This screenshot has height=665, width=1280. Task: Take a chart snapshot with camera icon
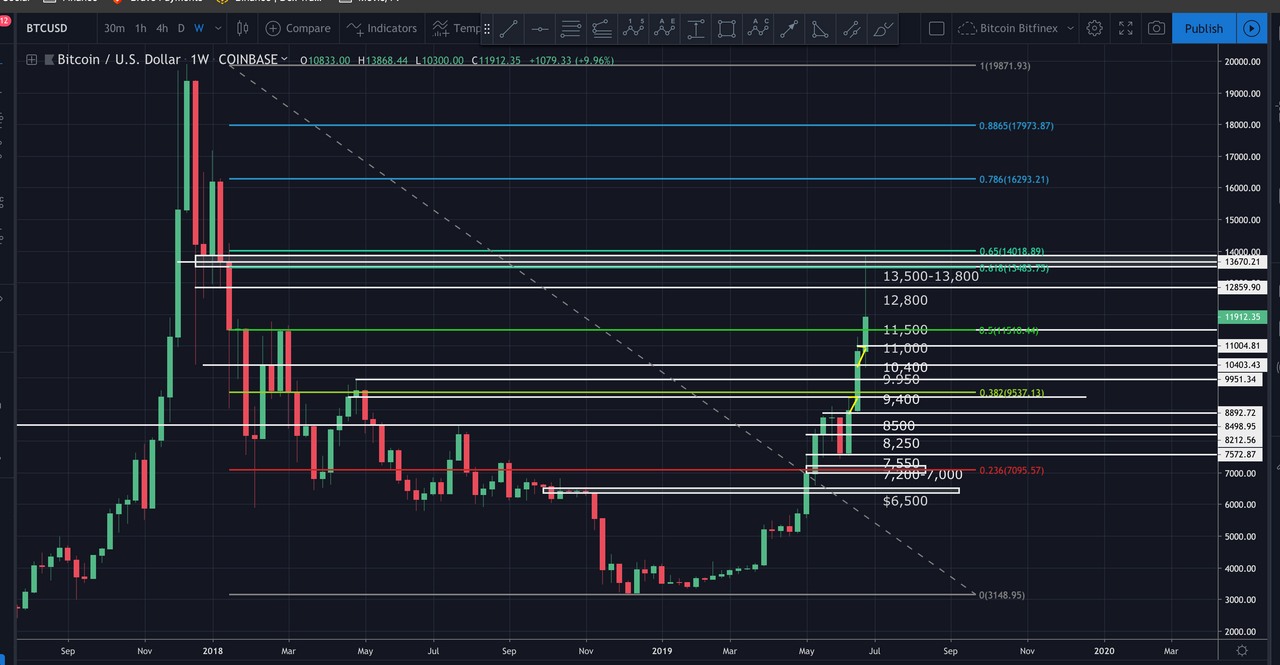tap(1156, 28)
